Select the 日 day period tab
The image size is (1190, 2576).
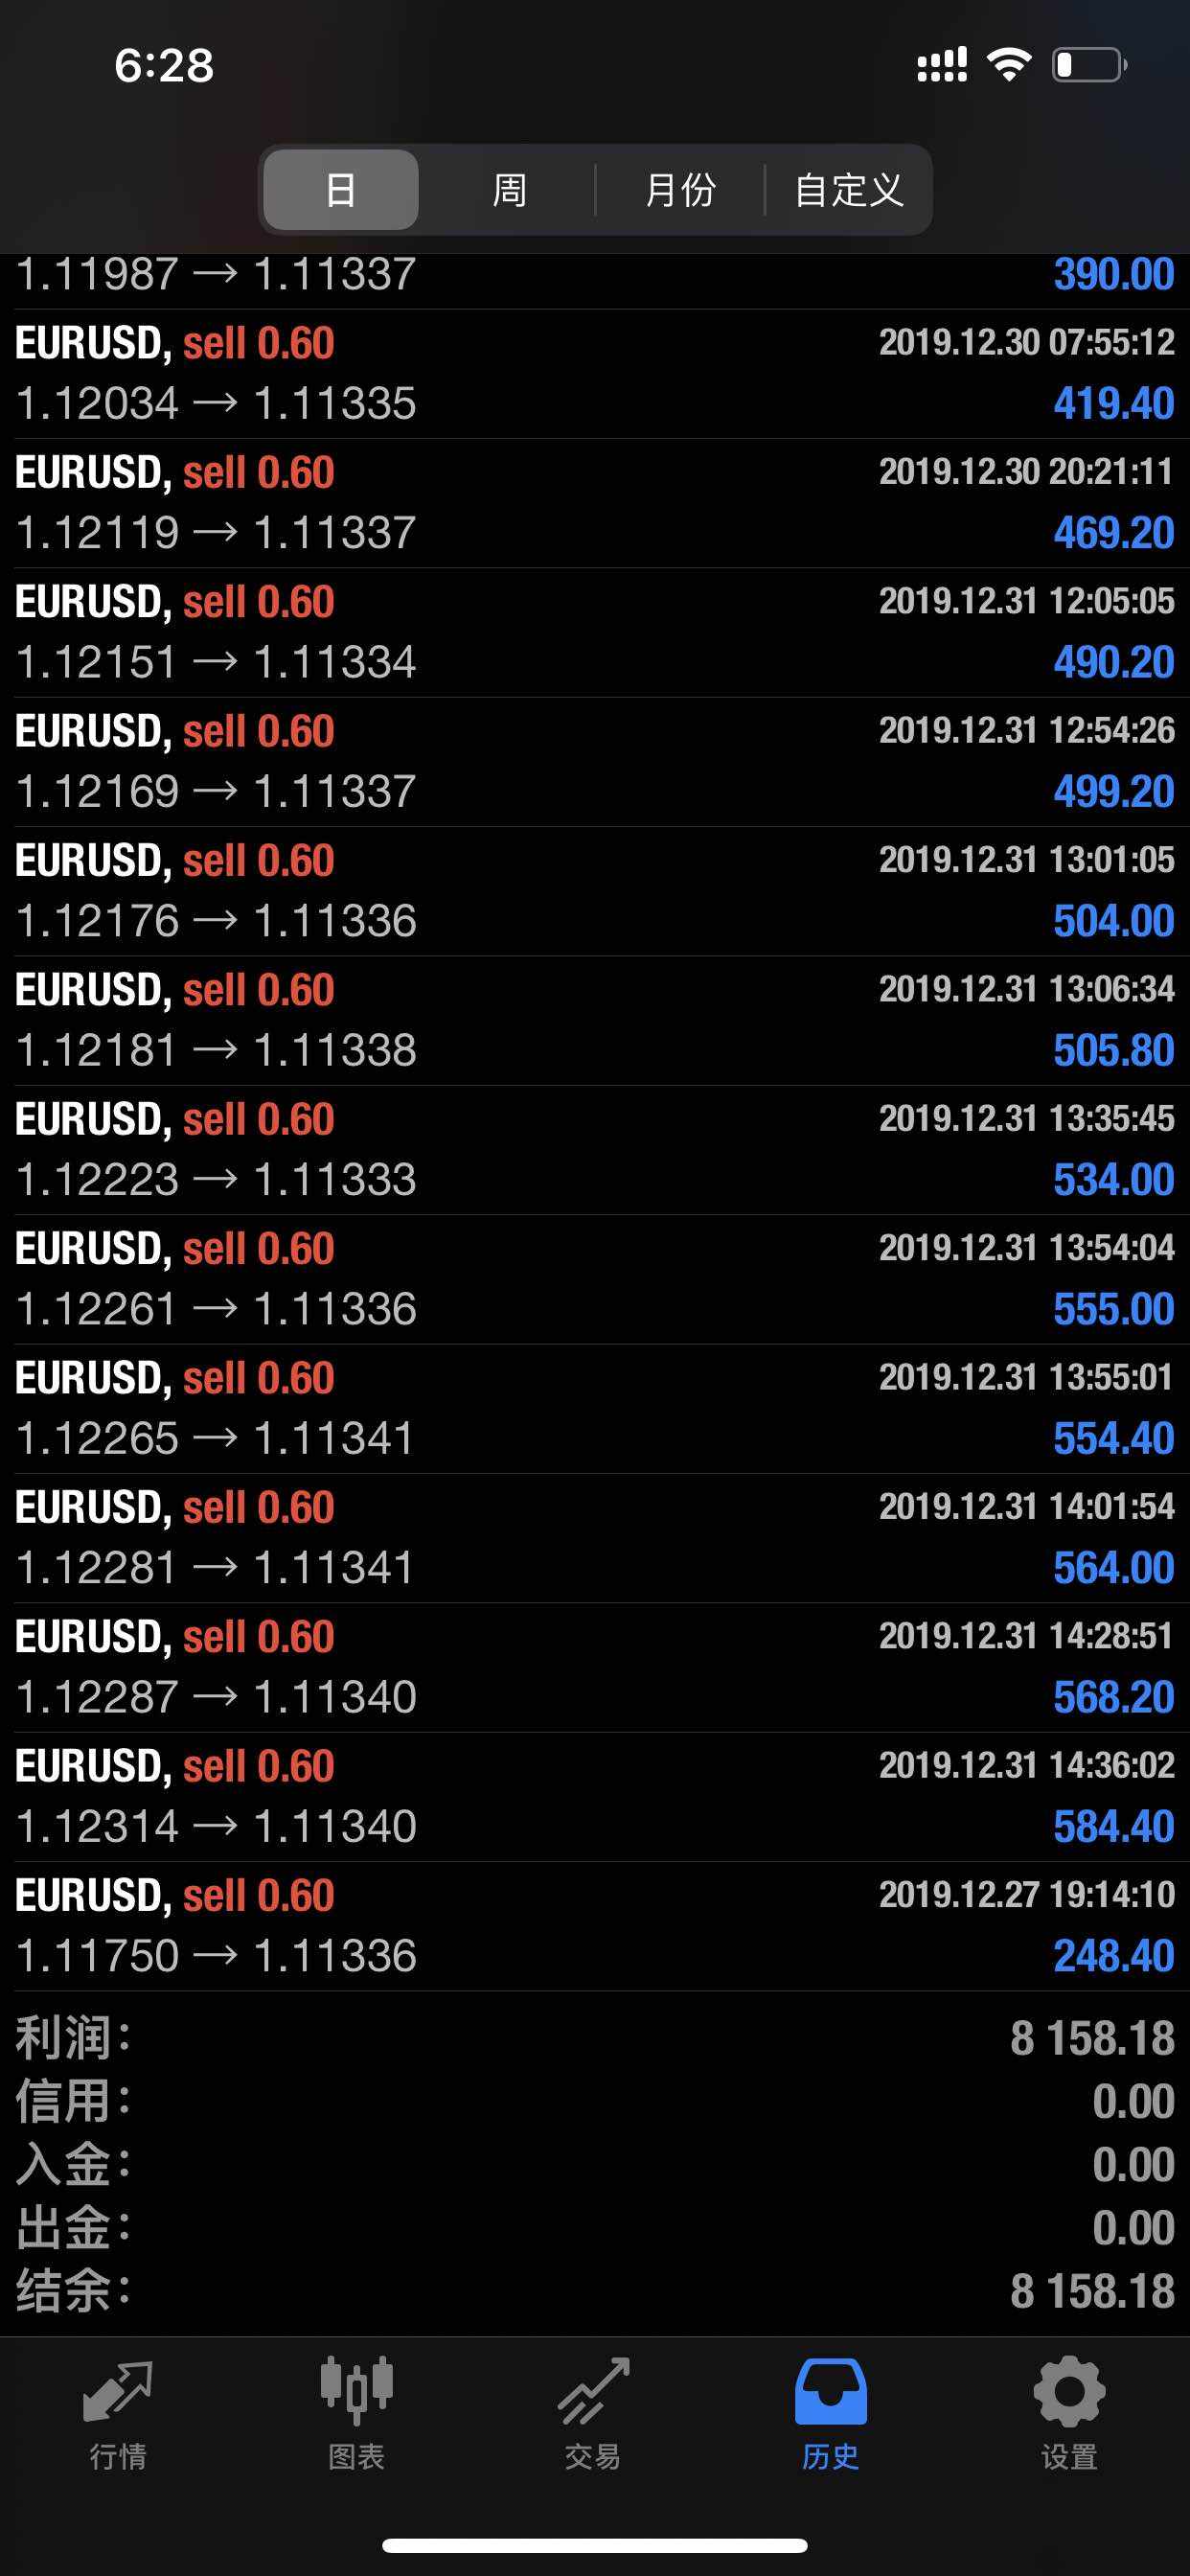coord(341,189)
